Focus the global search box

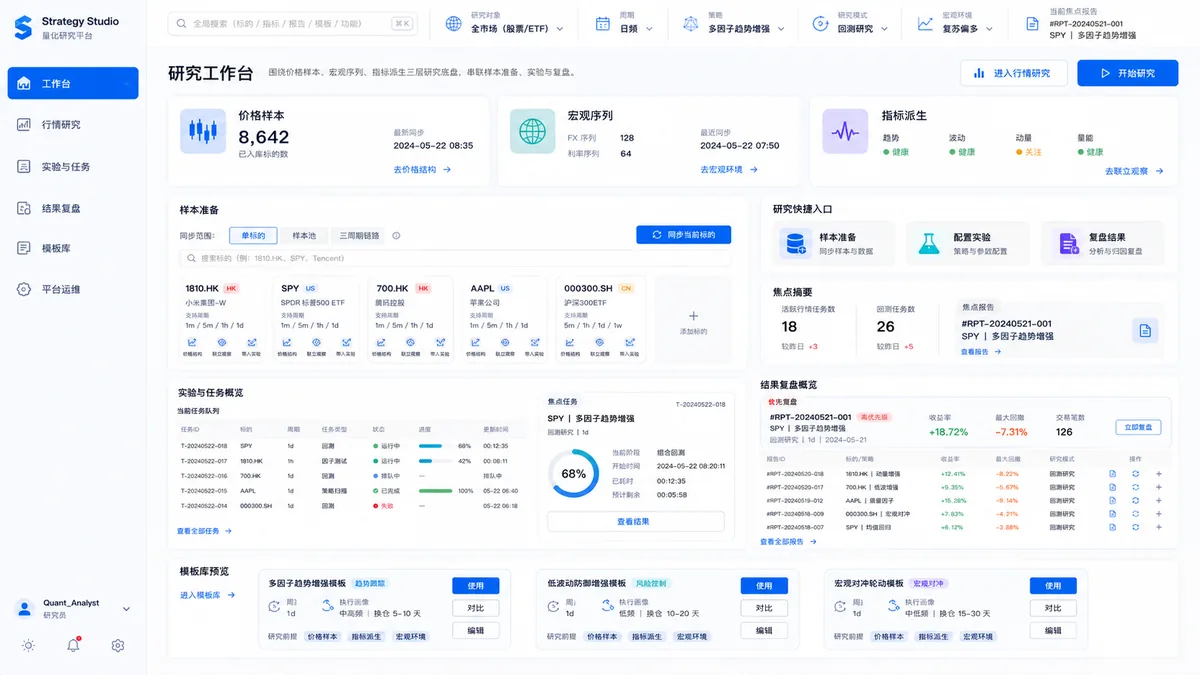[x=292, y=23]
